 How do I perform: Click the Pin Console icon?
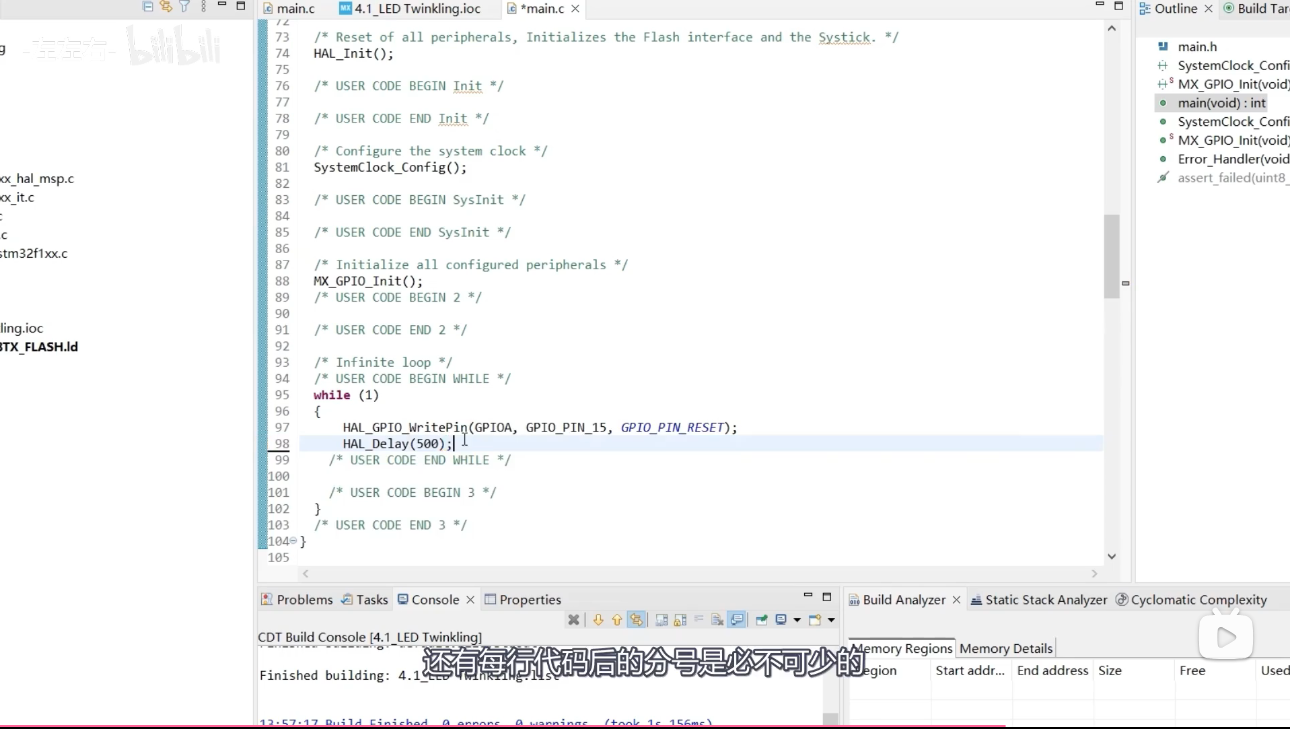[762, 620]
